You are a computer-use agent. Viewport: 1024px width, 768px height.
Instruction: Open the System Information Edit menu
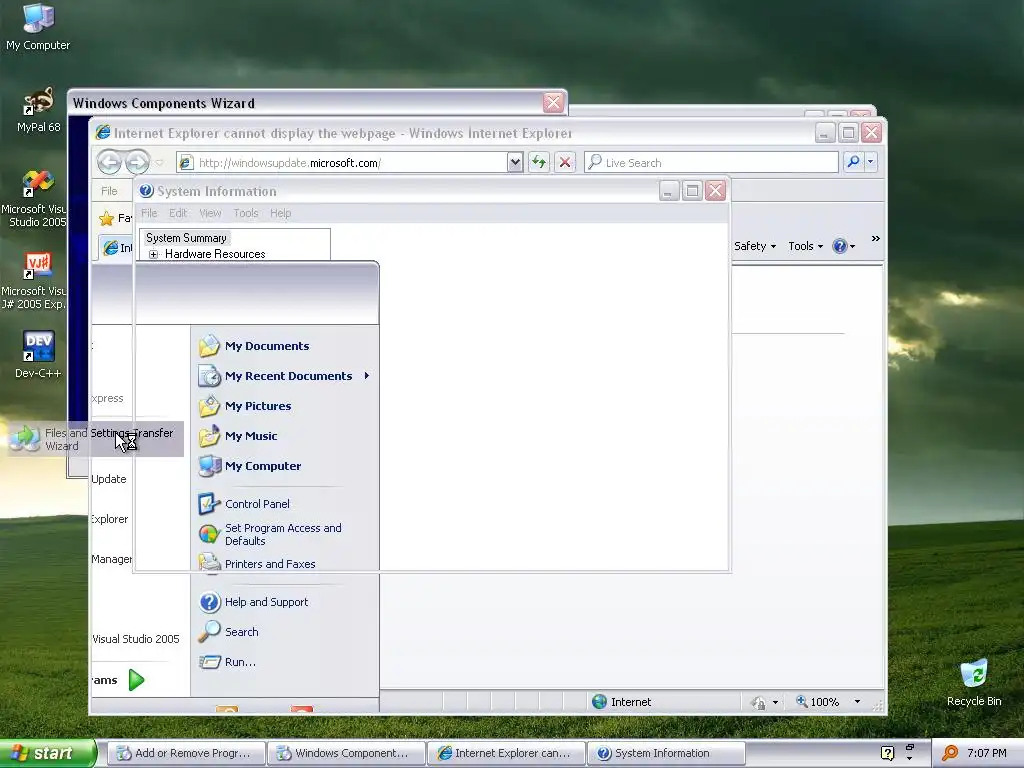pyautogui.click(x=178, y=213)
